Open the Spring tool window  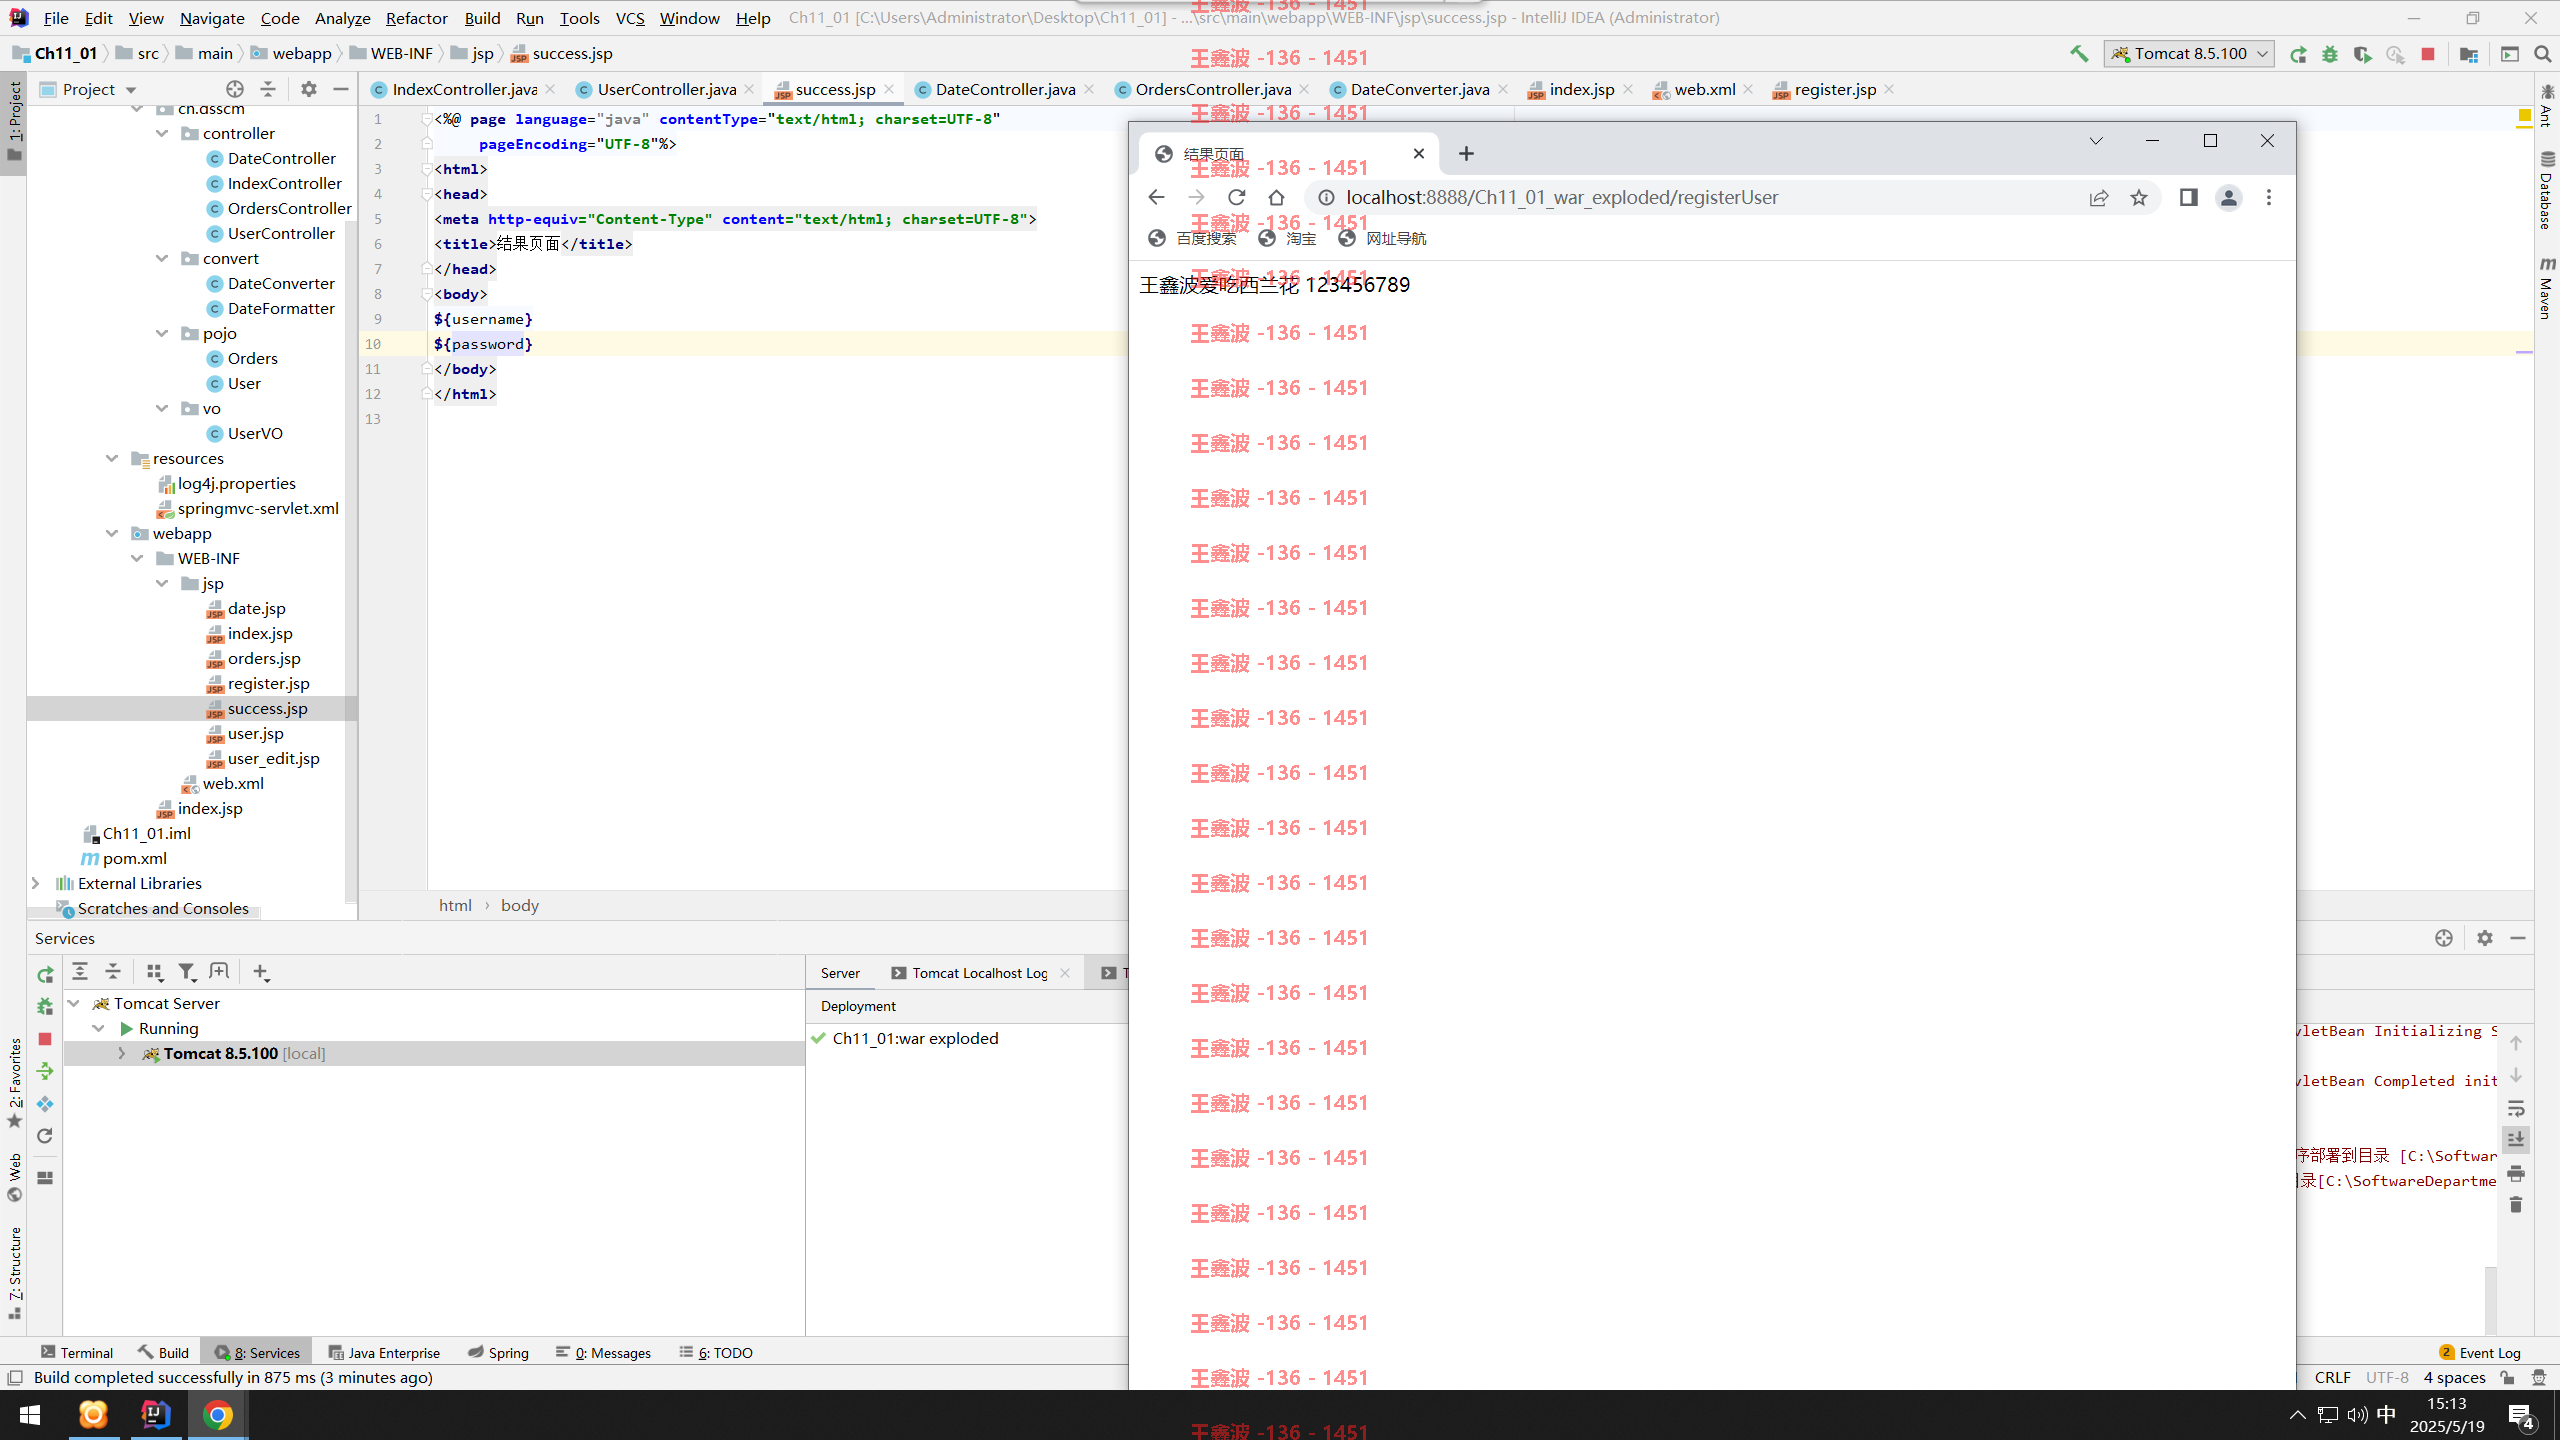(498, 1352)
